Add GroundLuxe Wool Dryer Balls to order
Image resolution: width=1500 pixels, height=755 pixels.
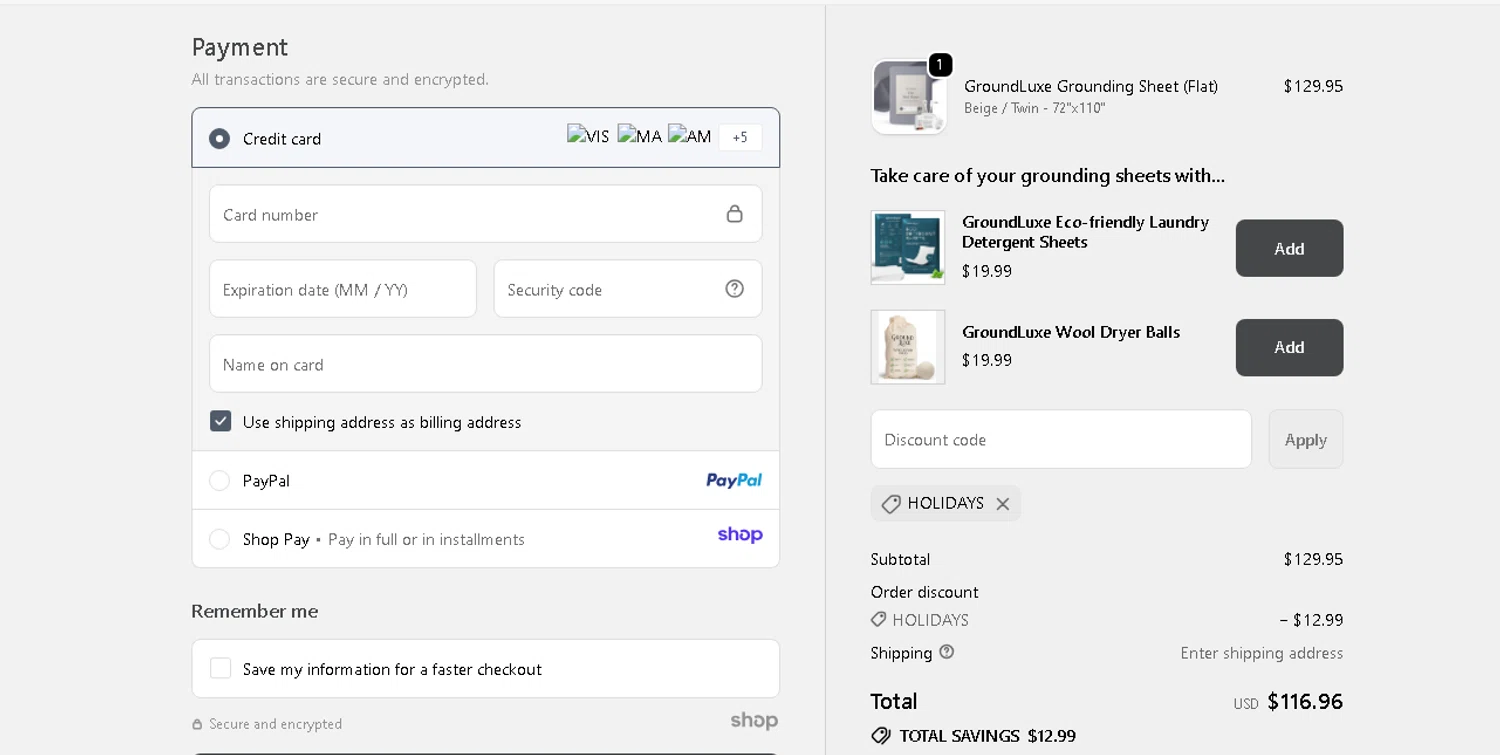point(1289,347)
